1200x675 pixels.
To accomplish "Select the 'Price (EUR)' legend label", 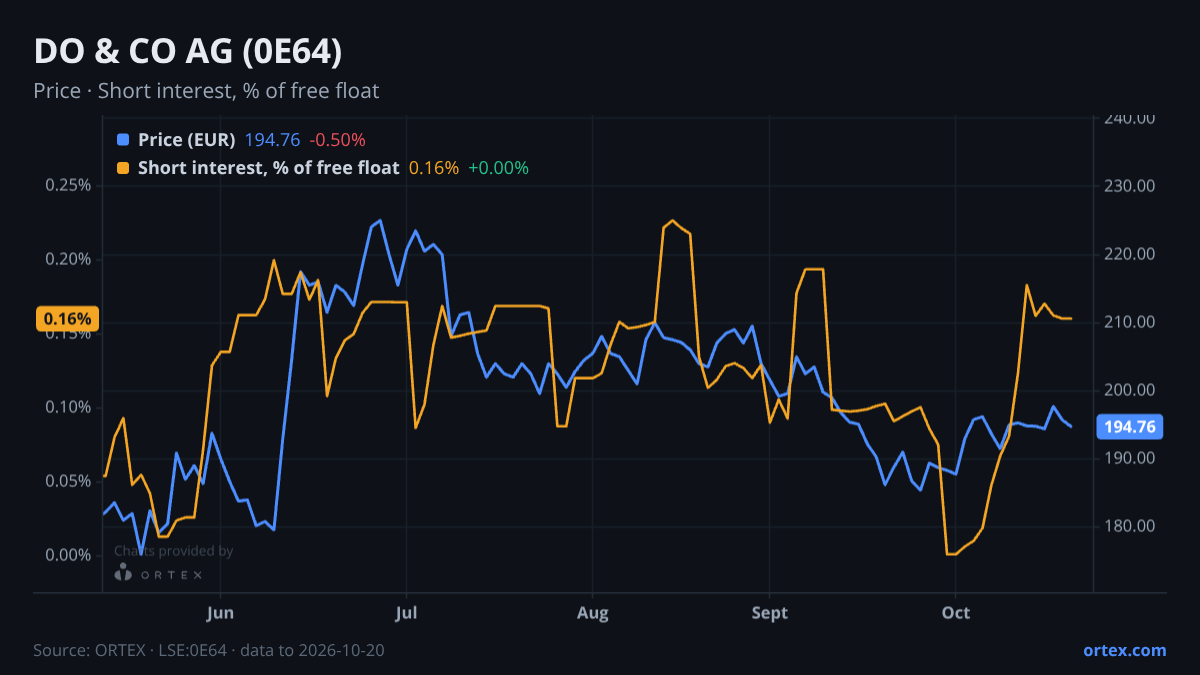I will (187, 140).
